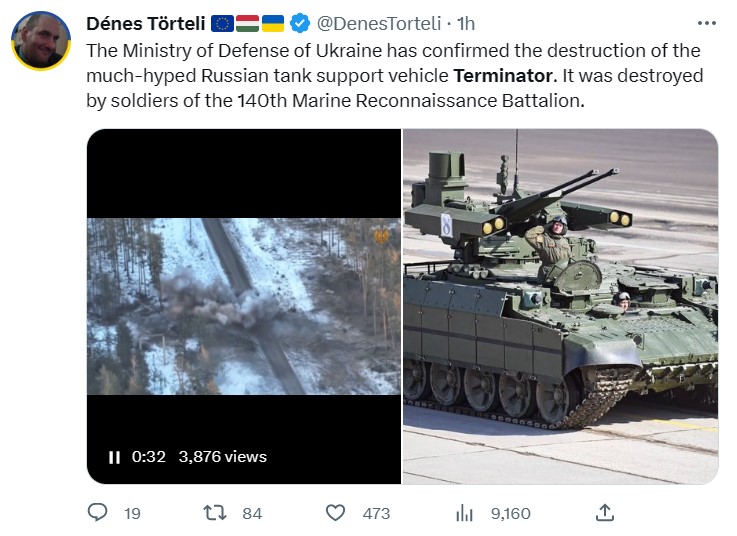Click the like count 473
Viewport: 737px width, 536px height.
pyautogui.click(x=376, y=514)
